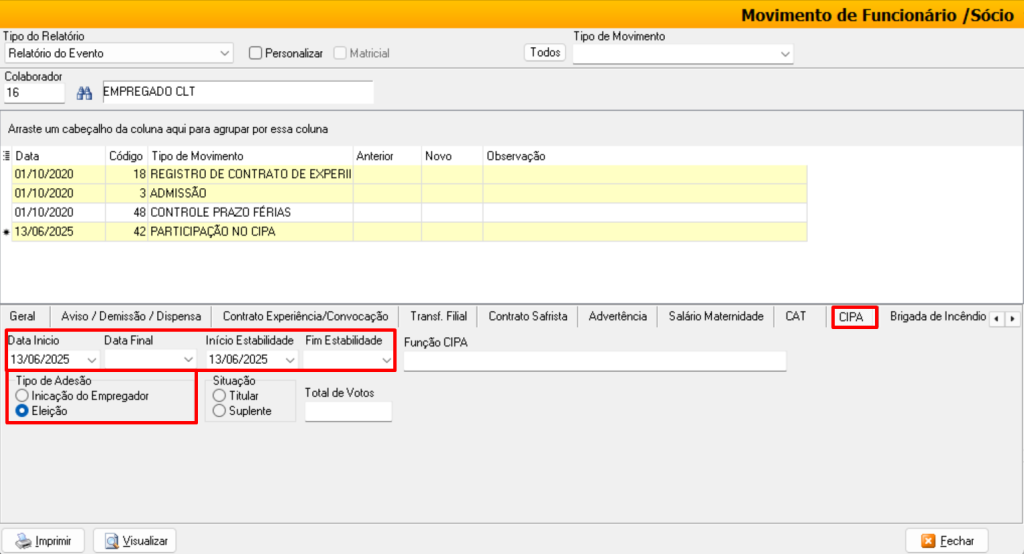Select the ADMISSÃO movement row
This screenshot has width=1024, height=554.
409,193
